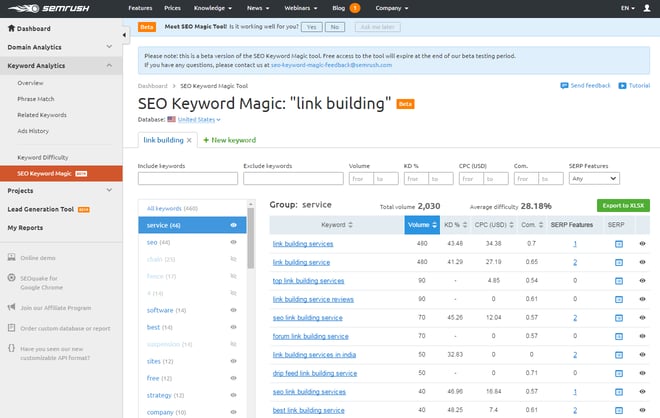Select All keywords (460) group
The image size is (660, 418).
pyautogui.click(x=172, y=208)
